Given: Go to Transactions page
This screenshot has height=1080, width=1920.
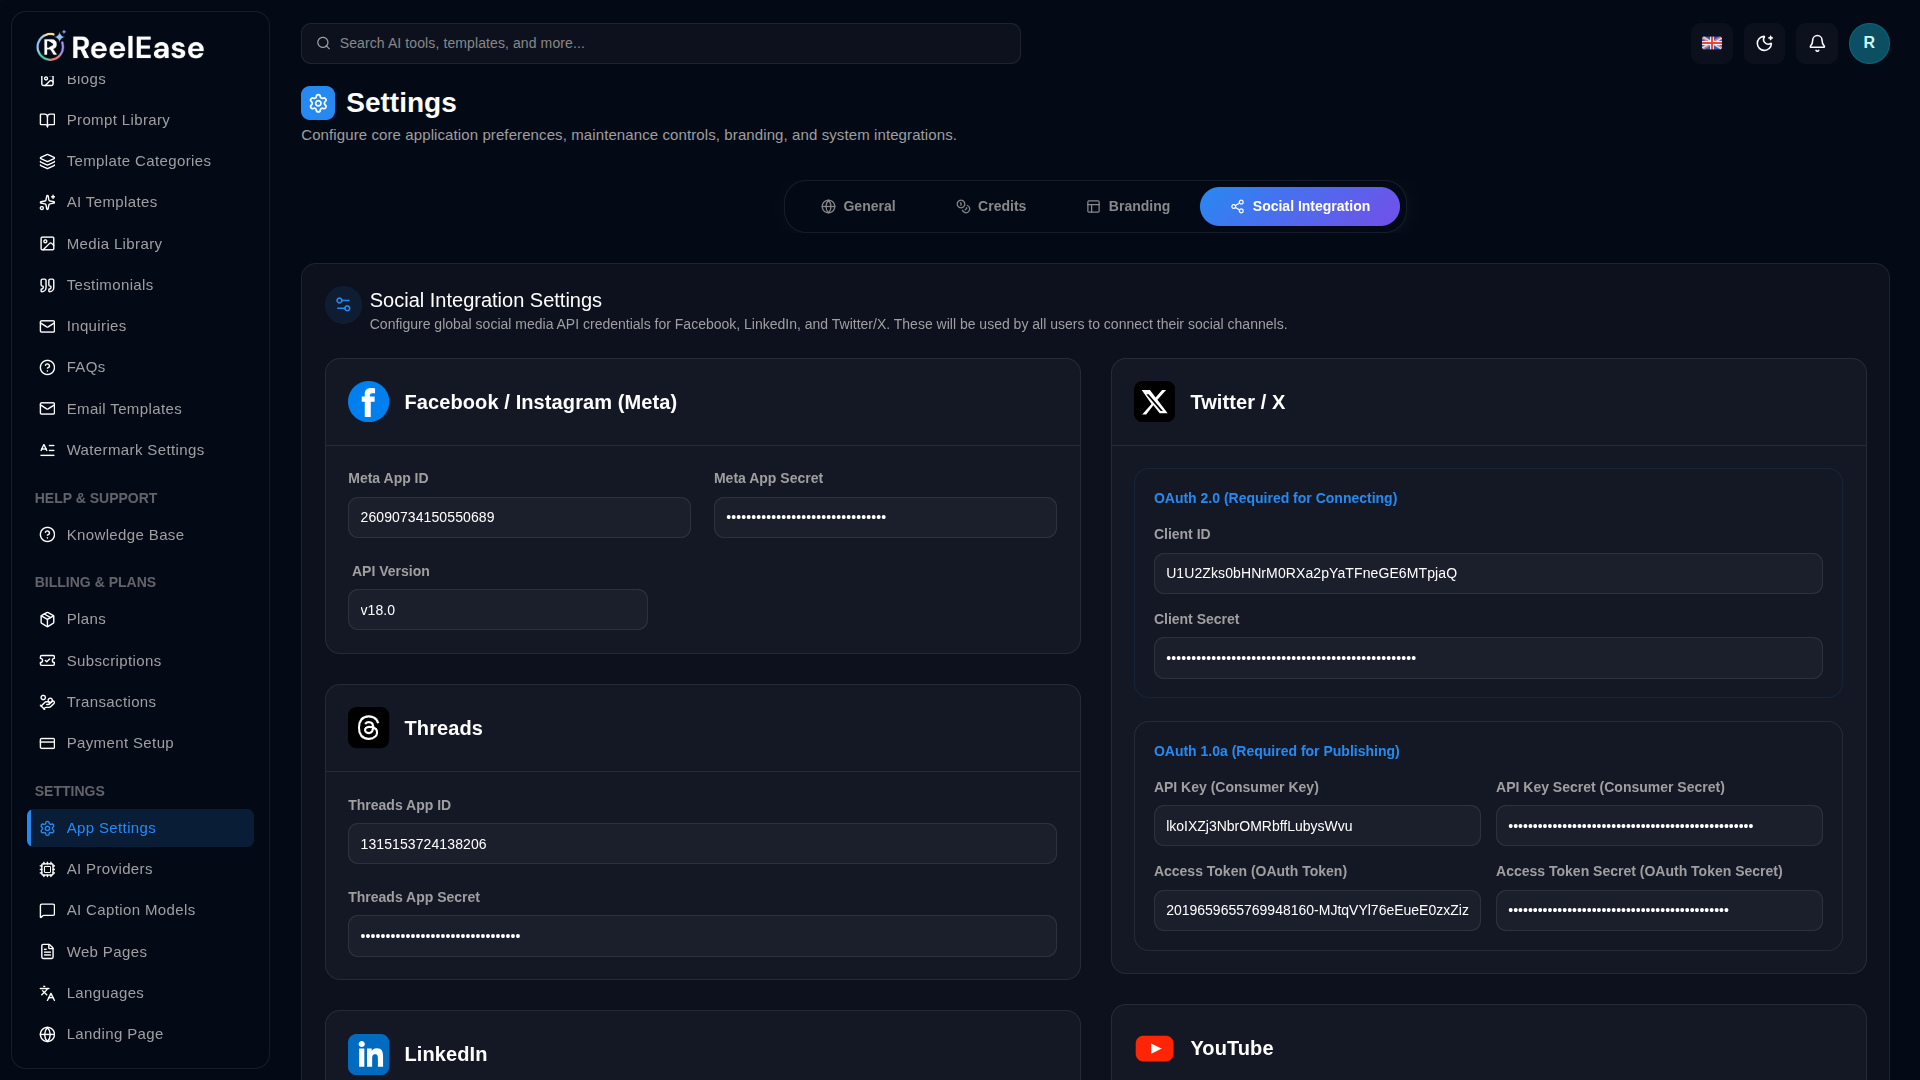Looking at the screenshot, I should [140, 702].
